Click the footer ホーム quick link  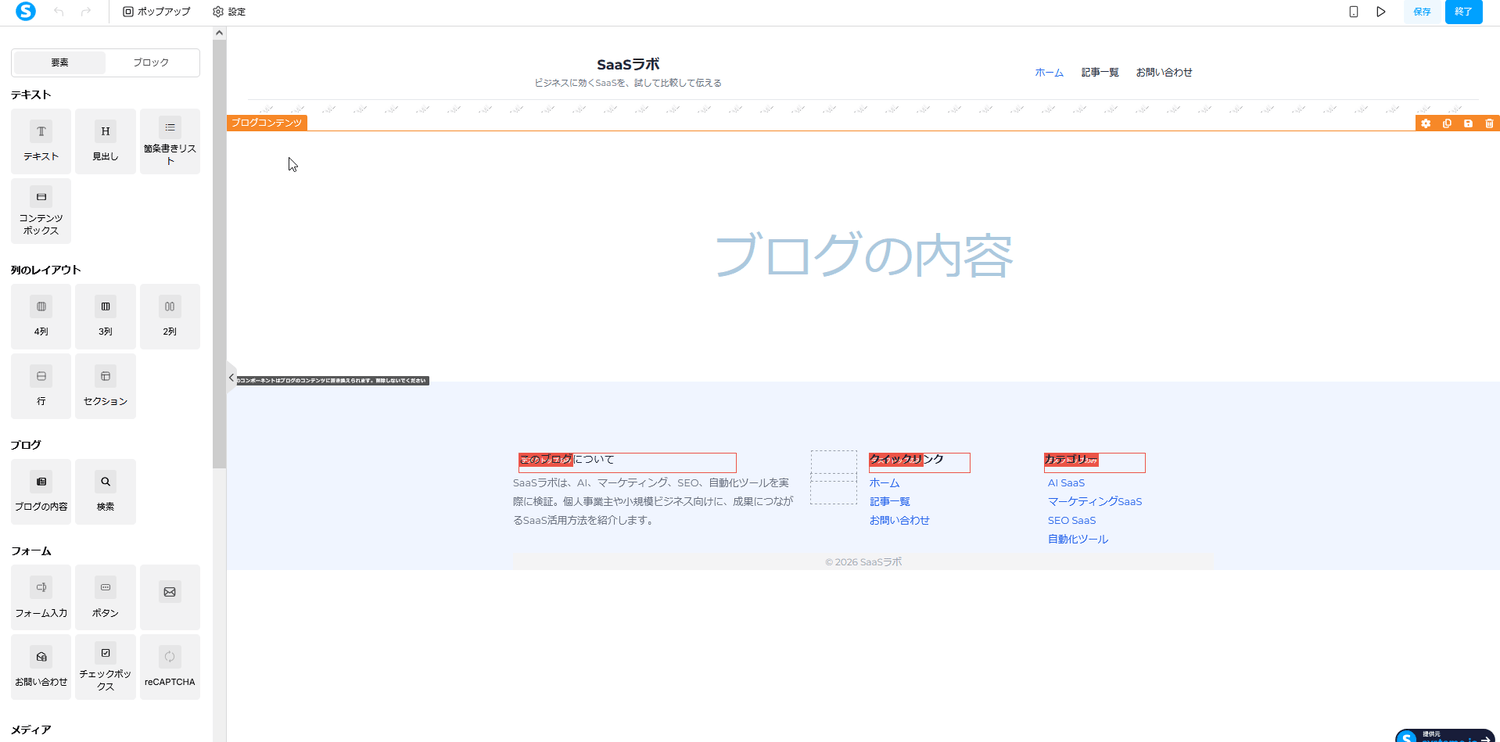[x=884, y=483]
